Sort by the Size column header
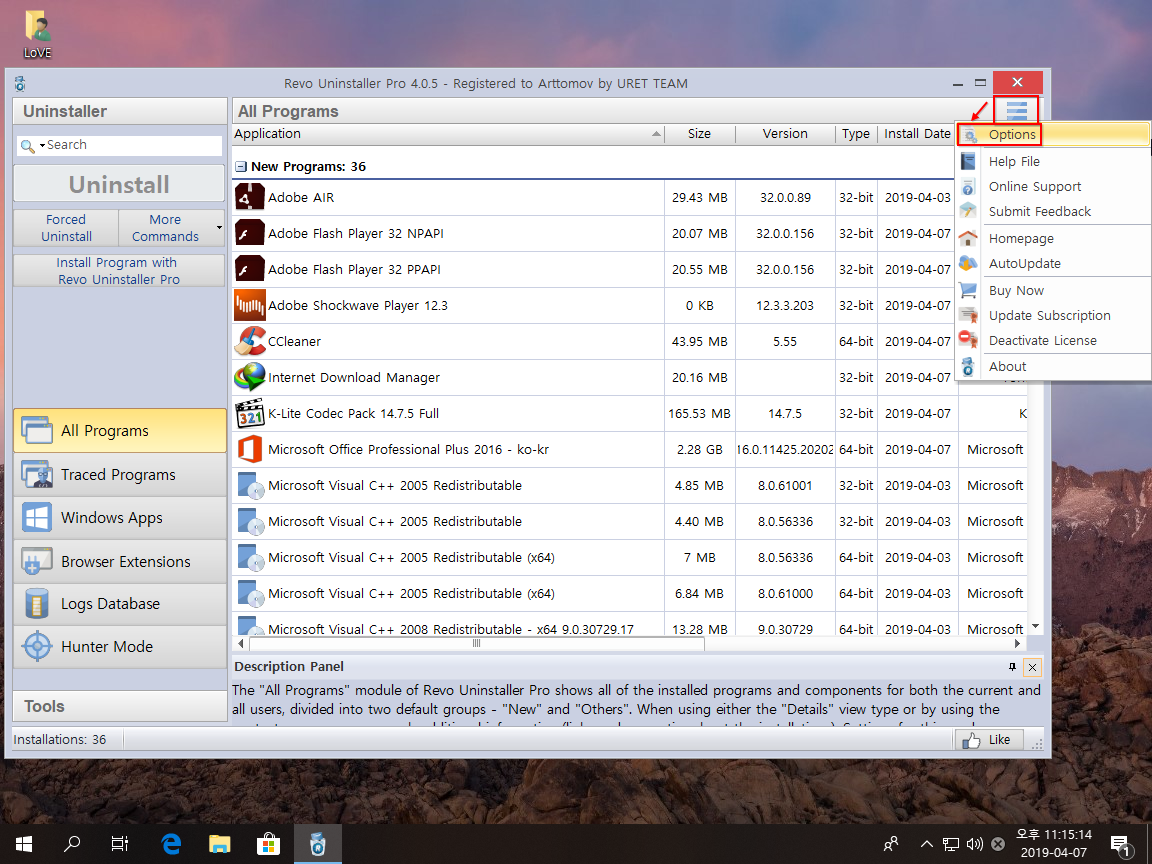 click(699, 134)
